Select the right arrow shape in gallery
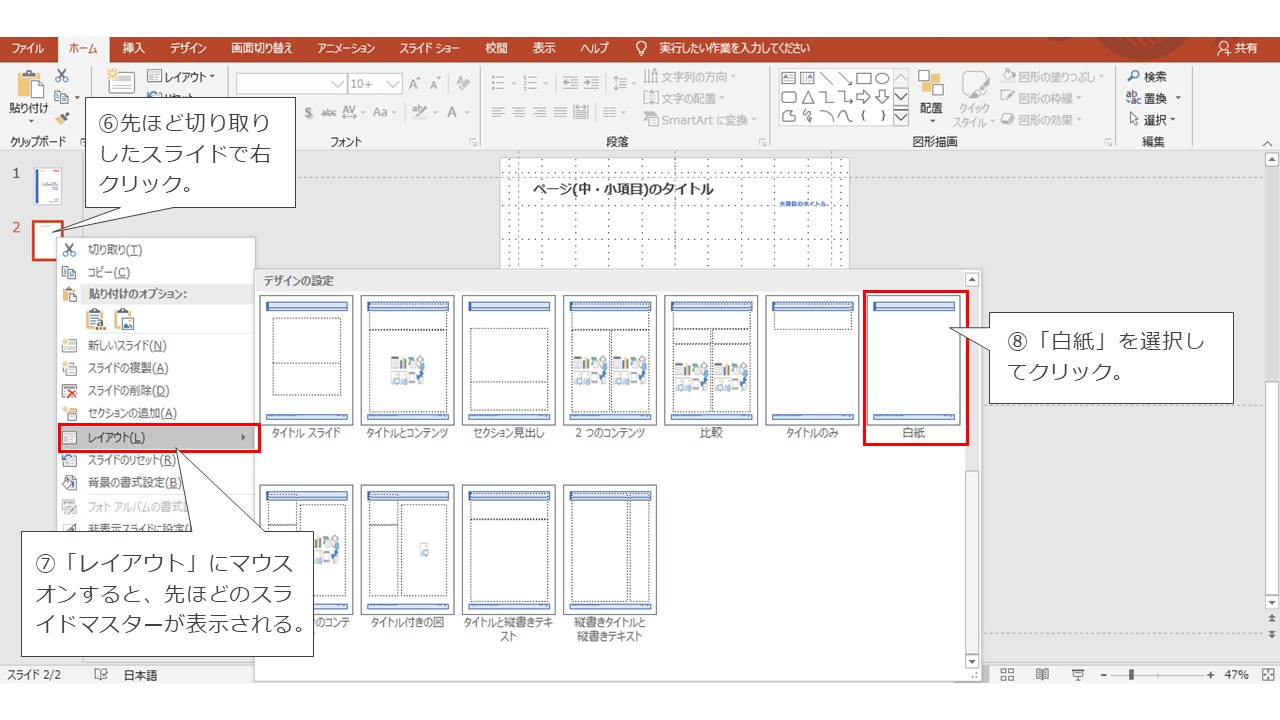 [864, 97]
